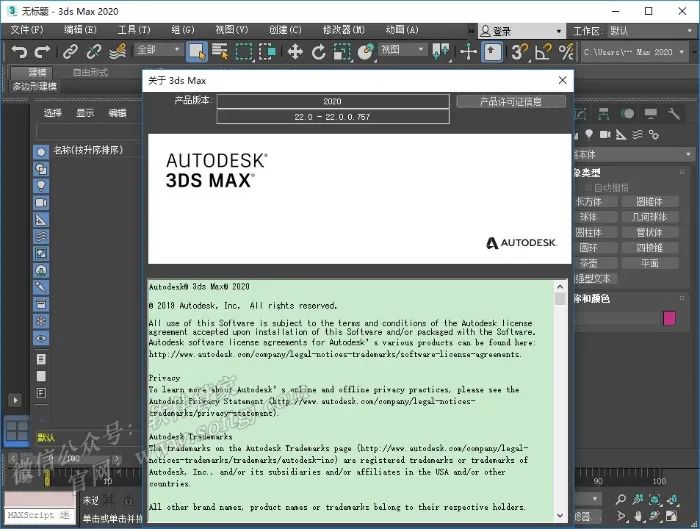Toggle geometry display filter in scene explorer
Image resolution: width=700 pixels, height=529 pixels.
41,151
